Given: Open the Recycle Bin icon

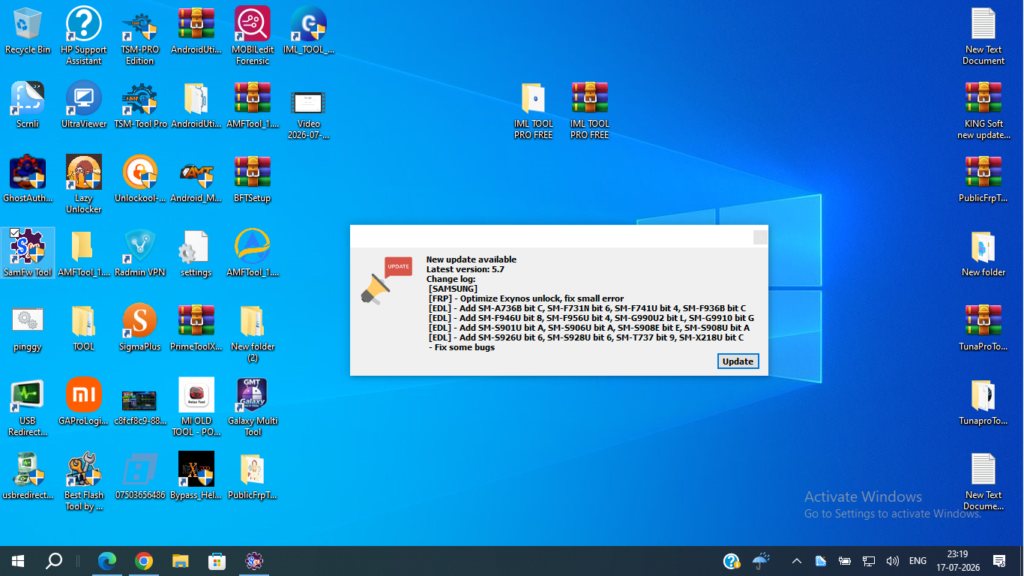Looking at the screenshot, I should (x=27, y=31).
